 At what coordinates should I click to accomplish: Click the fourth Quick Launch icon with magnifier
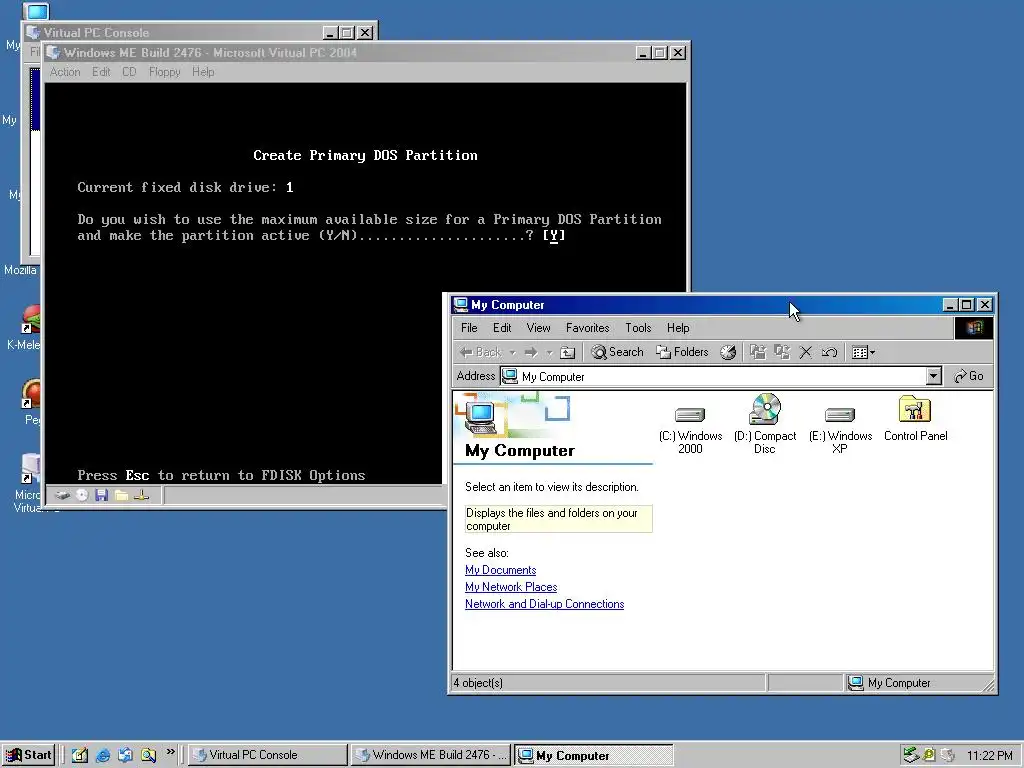[148, 755]
